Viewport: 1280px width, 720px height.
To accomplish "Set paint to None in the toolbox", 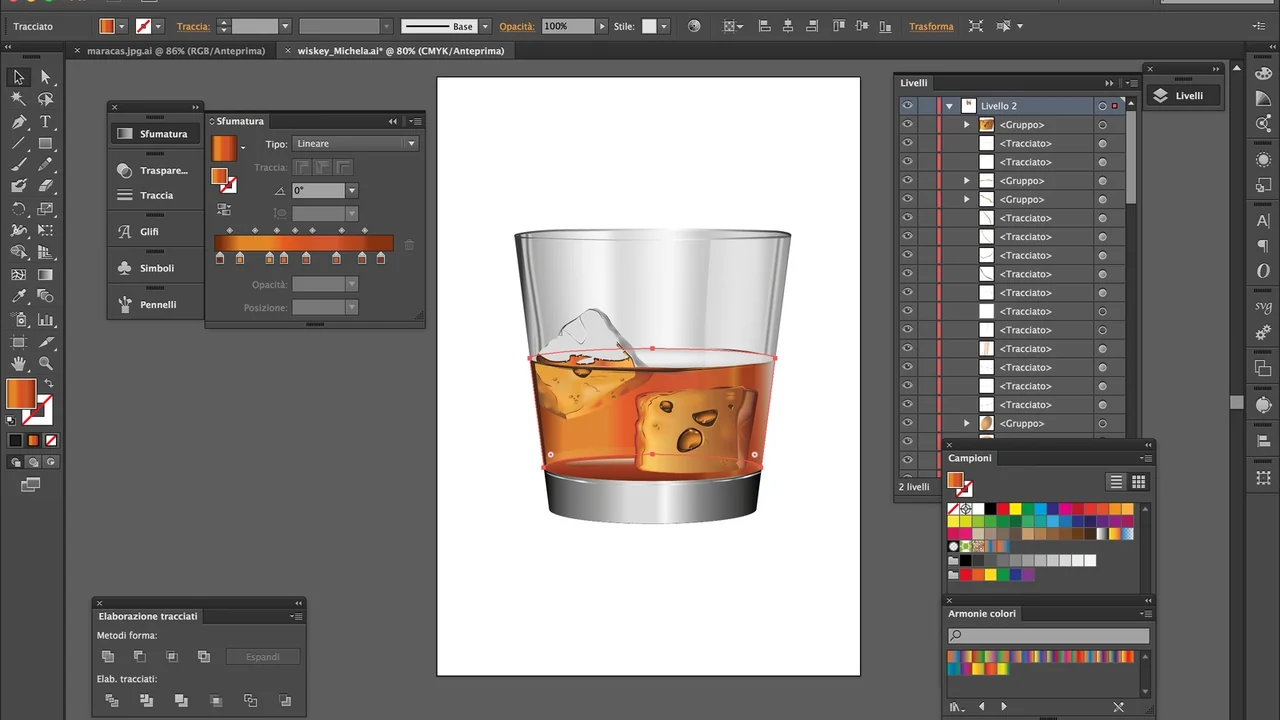I will (x=51, y=440).
